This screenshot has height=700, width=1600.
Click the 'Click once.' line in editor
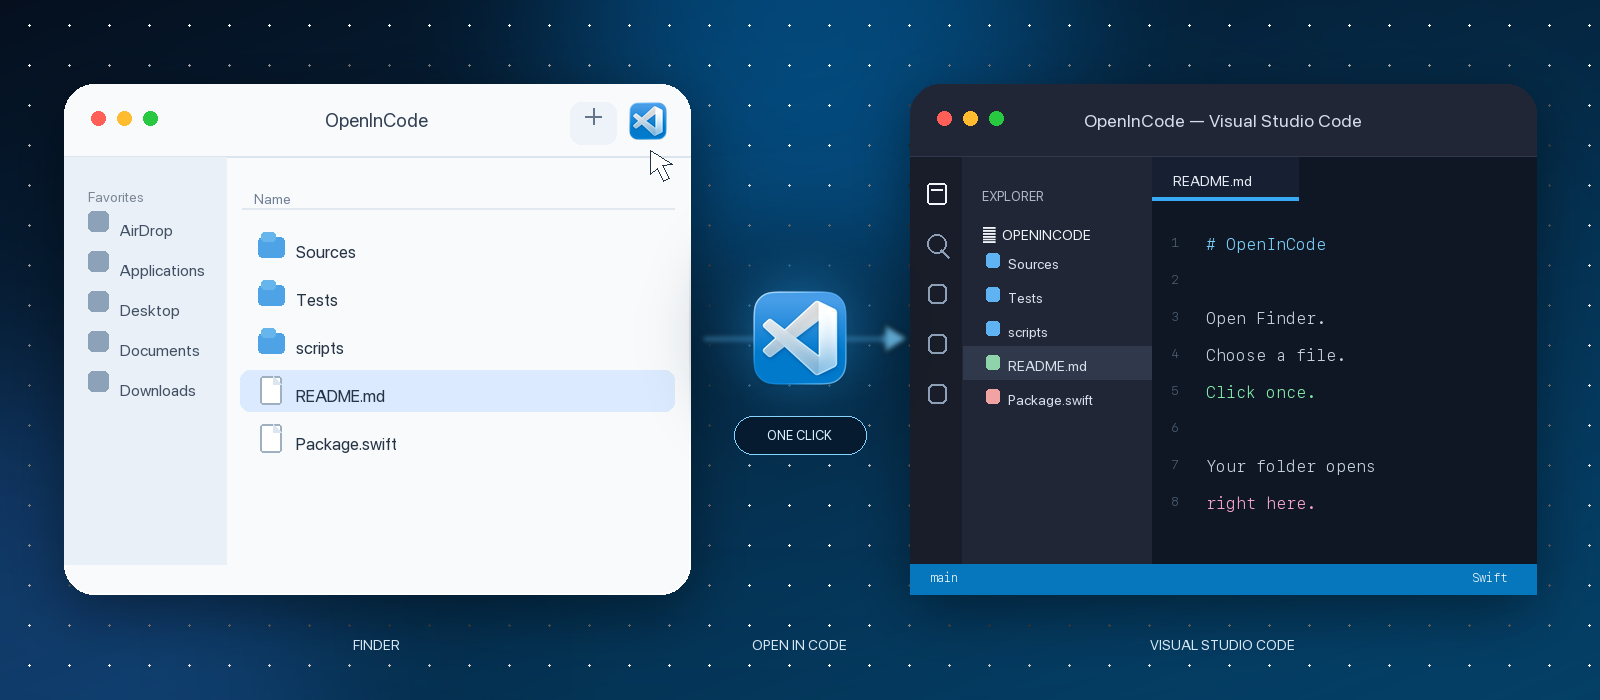[x=1260, y=392]
